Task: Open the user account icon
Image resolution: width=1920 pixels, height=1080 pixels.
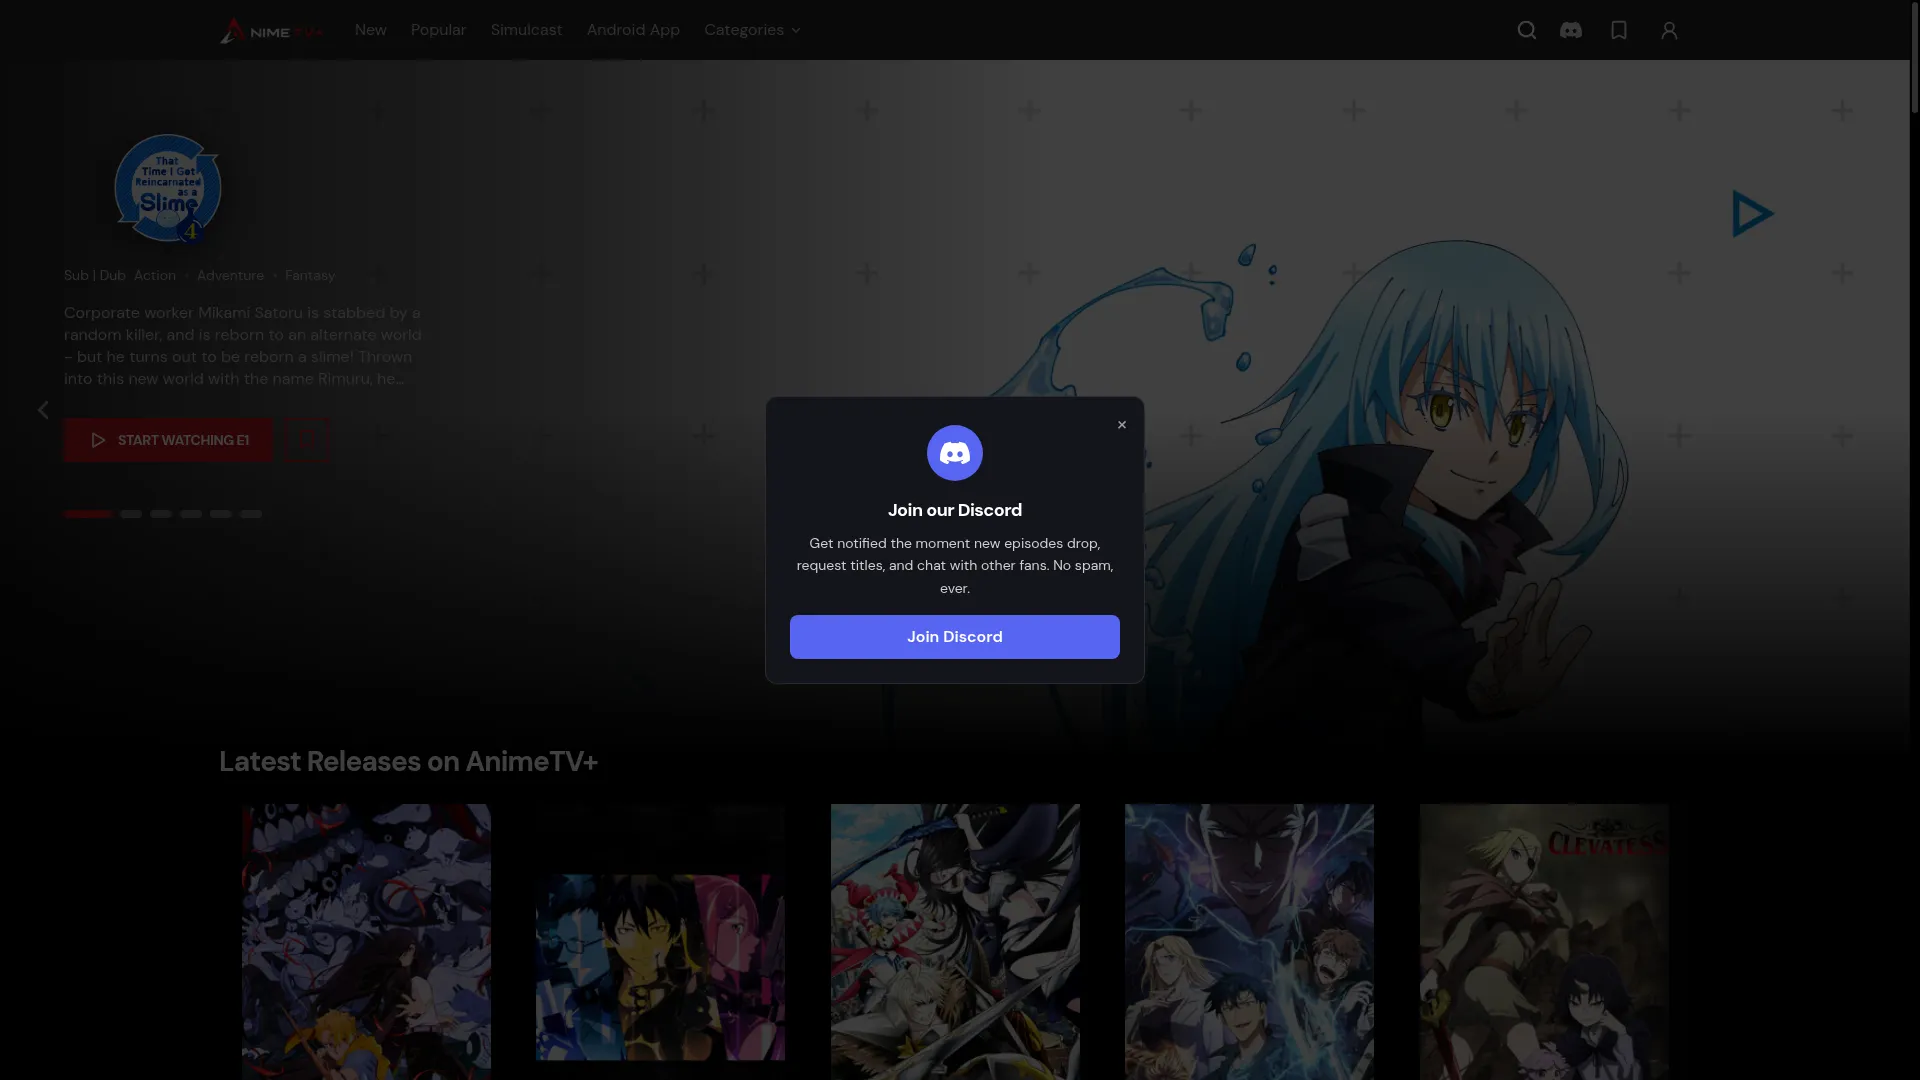Action: click(x=1669, y=31)
